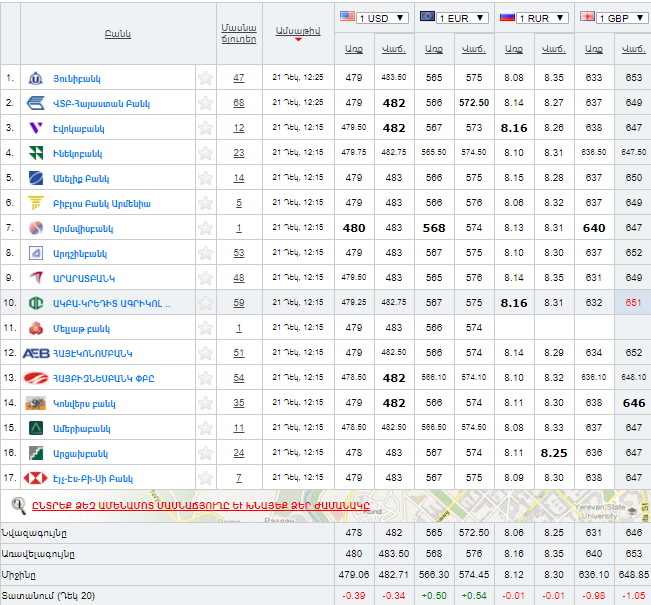Sort by Մասնաճյուղեր branches column header

239,34
